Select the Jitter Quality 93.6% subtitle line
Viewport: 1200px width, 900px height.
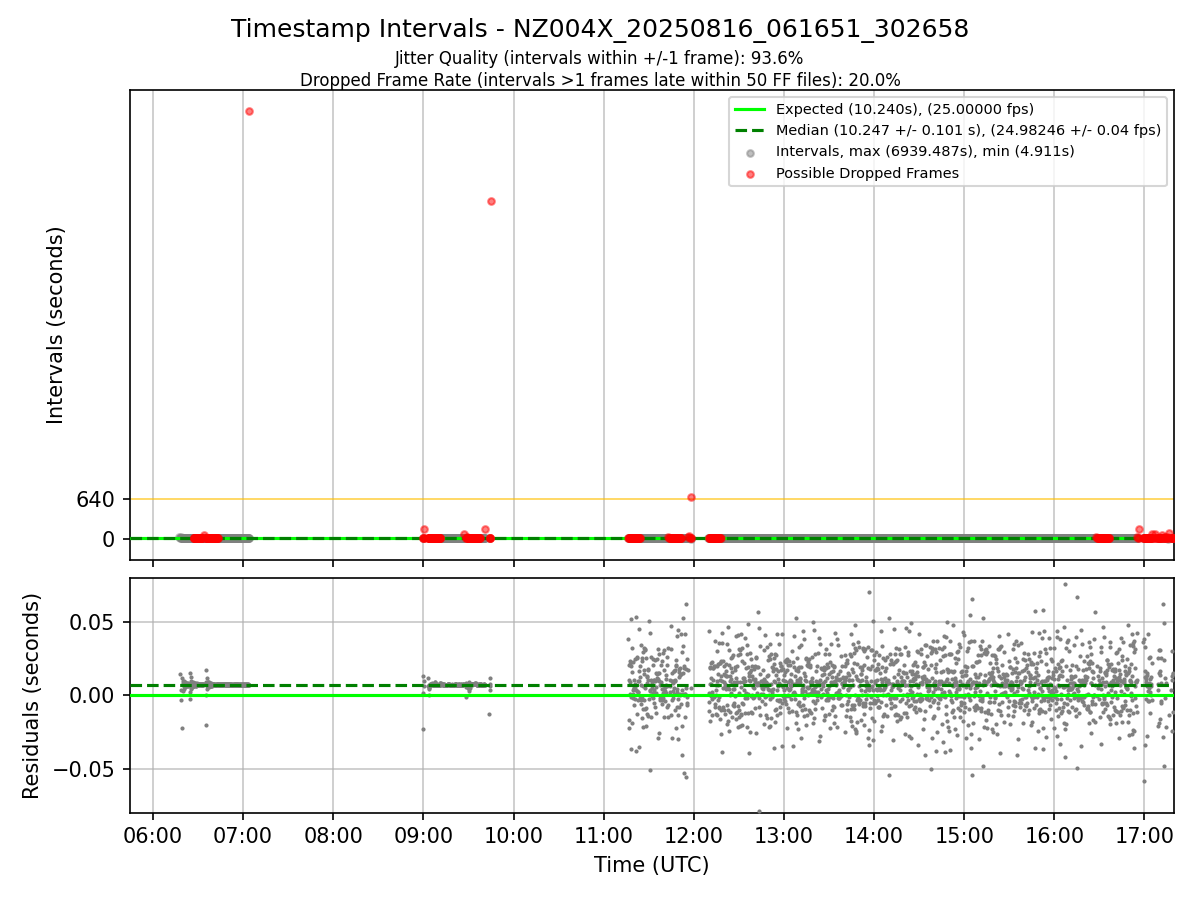pos(599,58)
